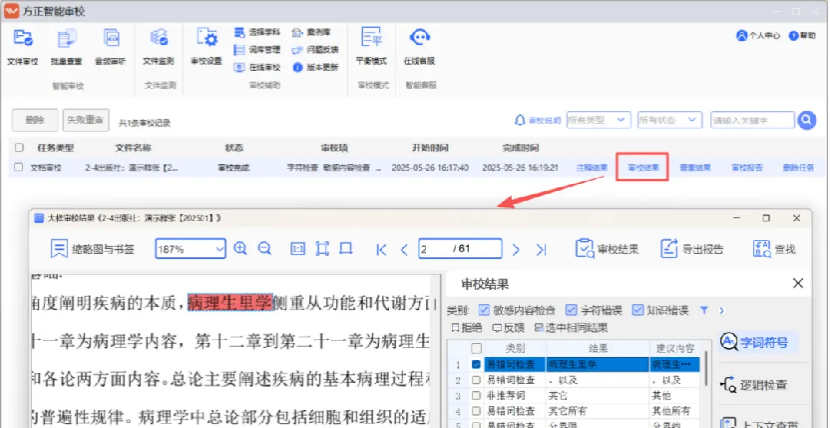The width and height of the screenshot is (830, 428).
Task: Uncheck result row 1 checkbox
Action: click(476, 365)
